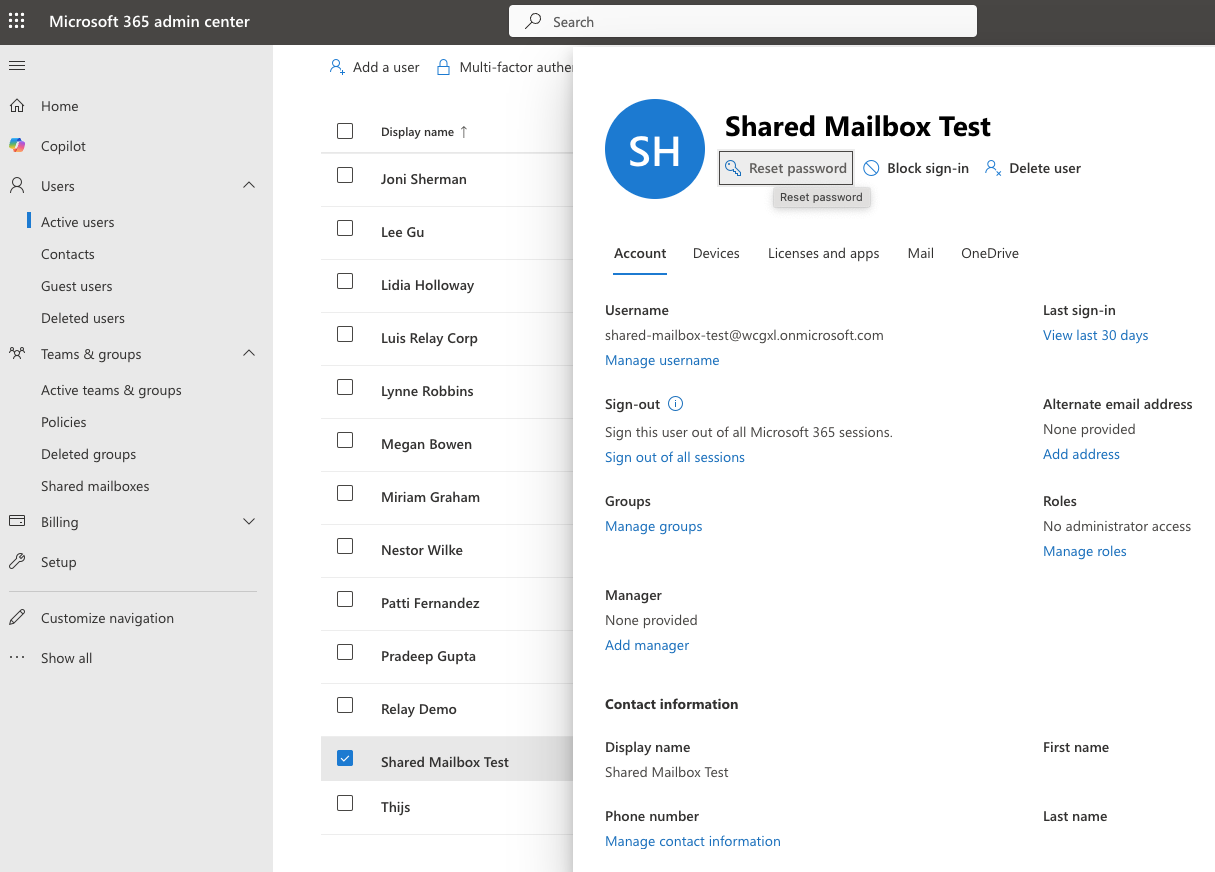Open Show all via the ellipsis icon
Image resolution: width=1215 pixels, height=872 pixels.
(x=15, y=657)
